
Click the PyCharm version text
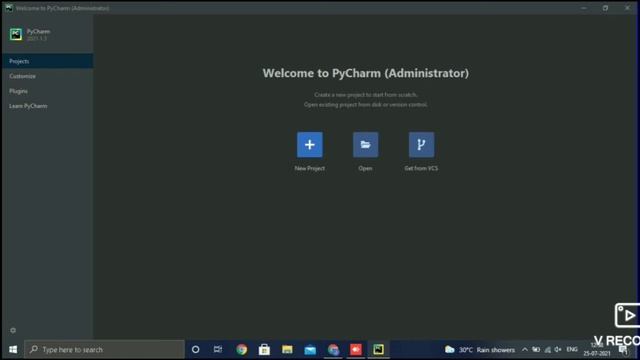click(37, 38)
